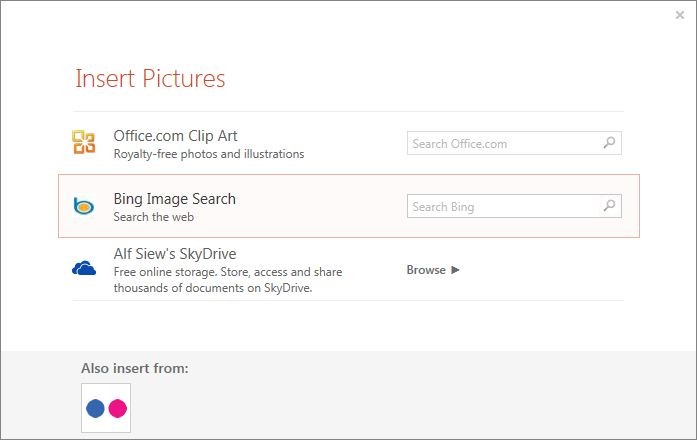This screenshot has width=697, height=440.
Task: Click the Search Bing magnifier icon
Action: pos(609,206)
